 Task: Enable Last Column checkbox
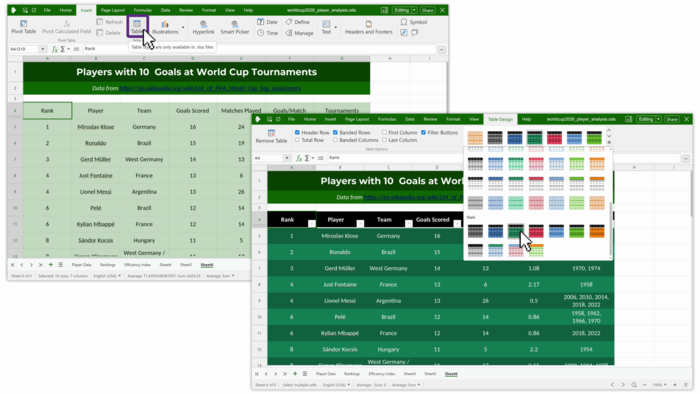click(384, 140)
